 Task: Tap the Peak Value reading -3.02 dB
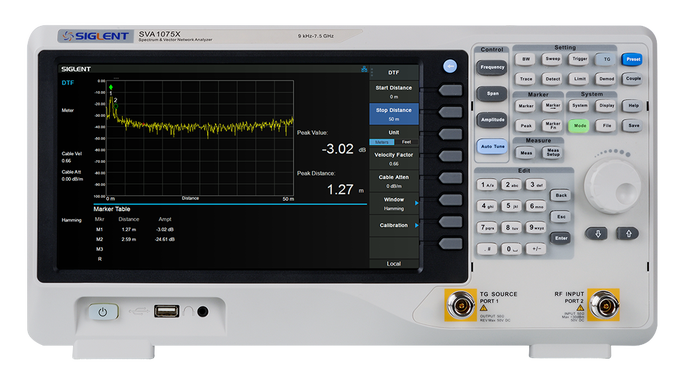(x=343, y=149)
